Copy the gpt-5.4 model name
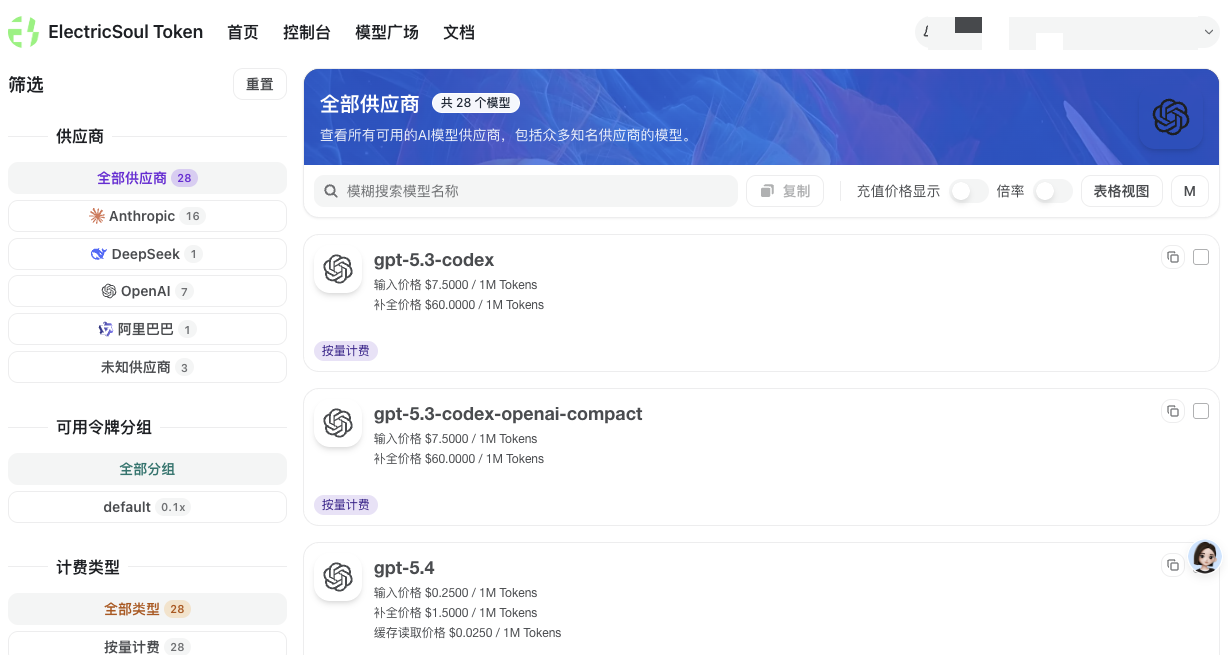Viewport: 1228px width, 655px height. click(1172, 565)
